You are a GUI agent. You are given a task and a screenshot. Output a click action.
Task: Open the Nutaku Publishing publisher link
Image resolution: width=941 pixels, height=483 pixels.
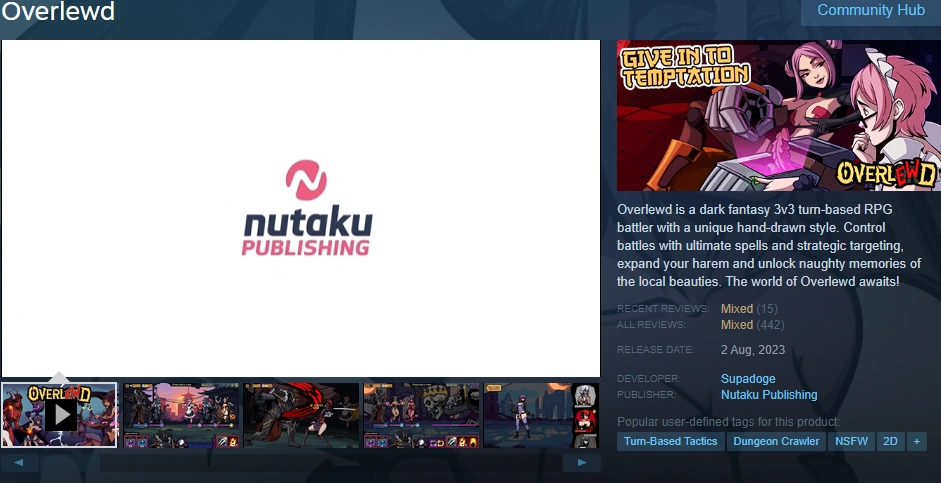pyautogui.click(x=769, y=395)
